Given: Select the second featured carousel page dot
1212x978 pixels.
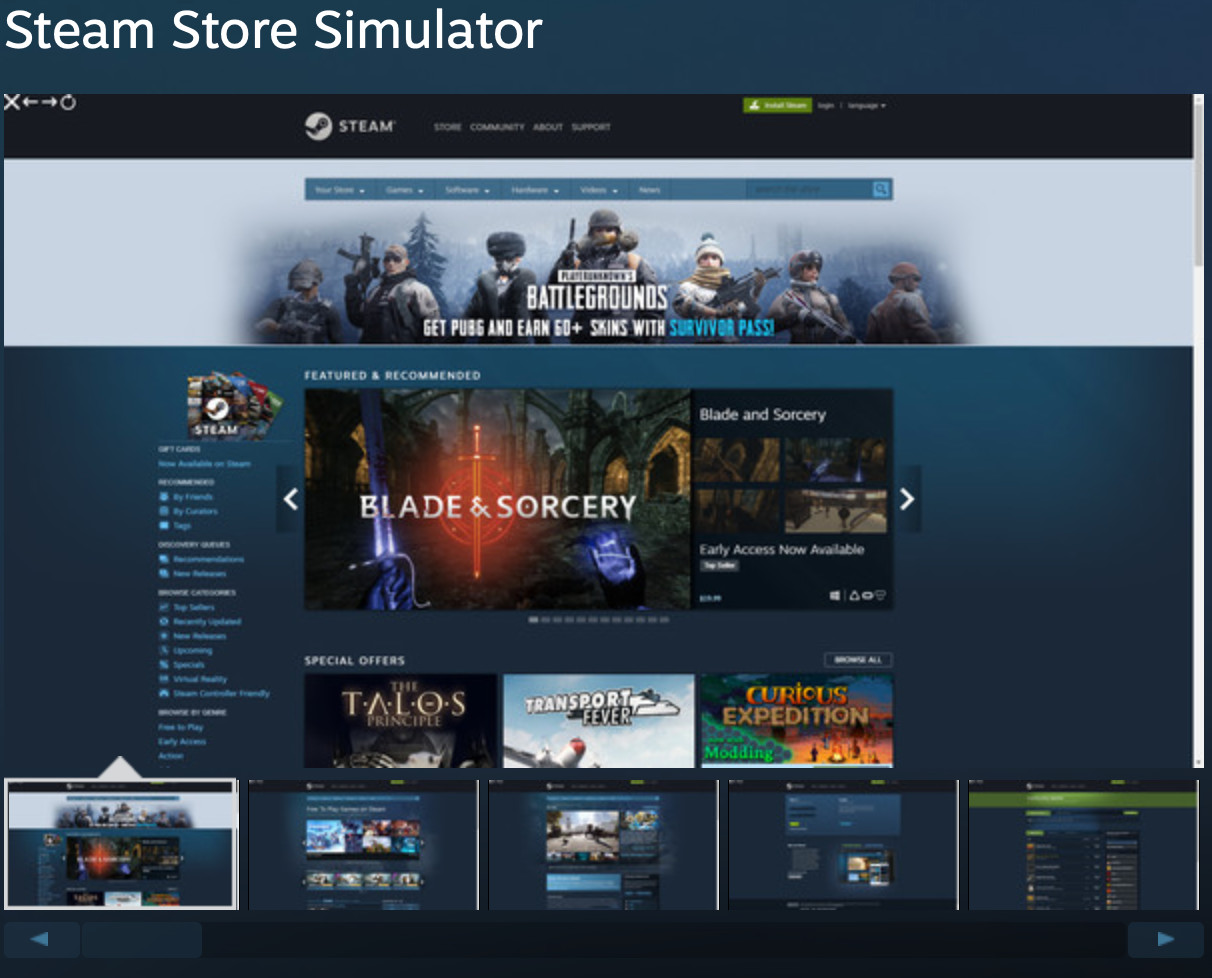Looking at the screenshot, I should tap(545, 621).
